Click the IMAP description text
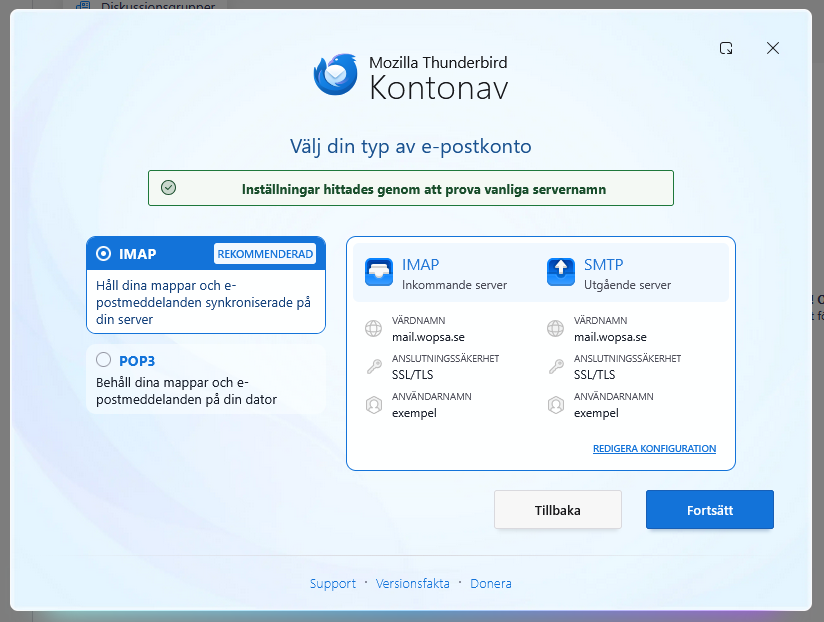The image size is (824, 622). (x=203, y=303)
